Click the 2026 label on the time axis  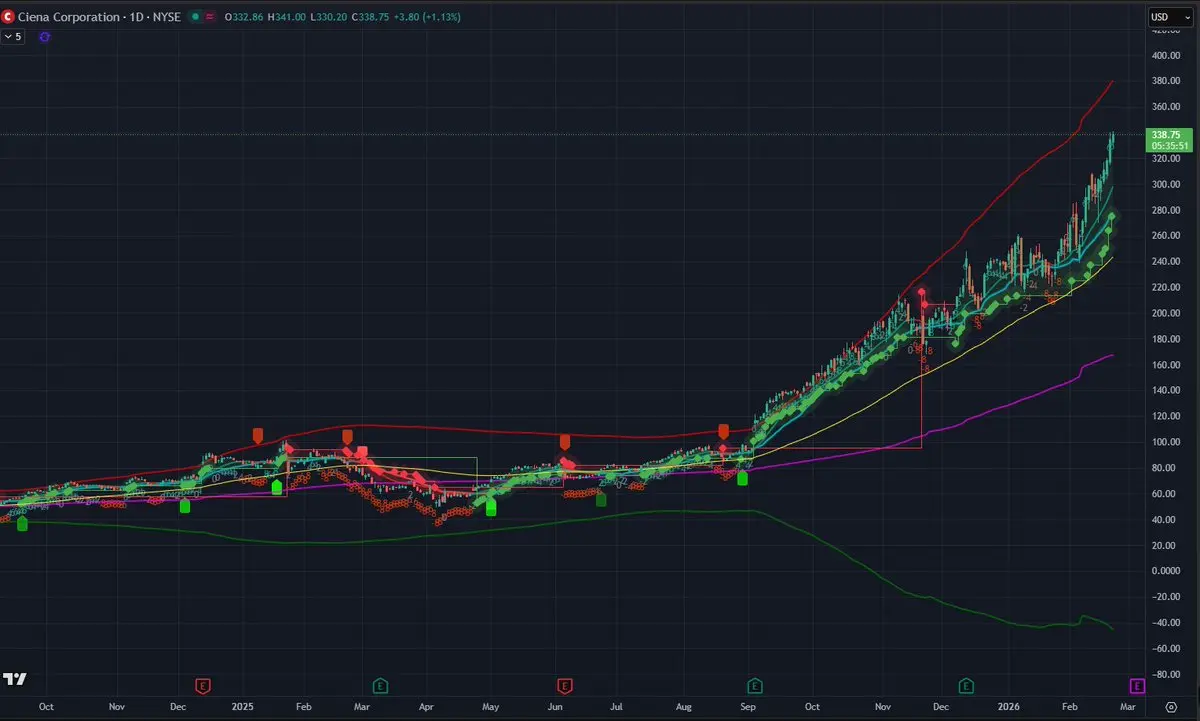(x=1009, y=706)
